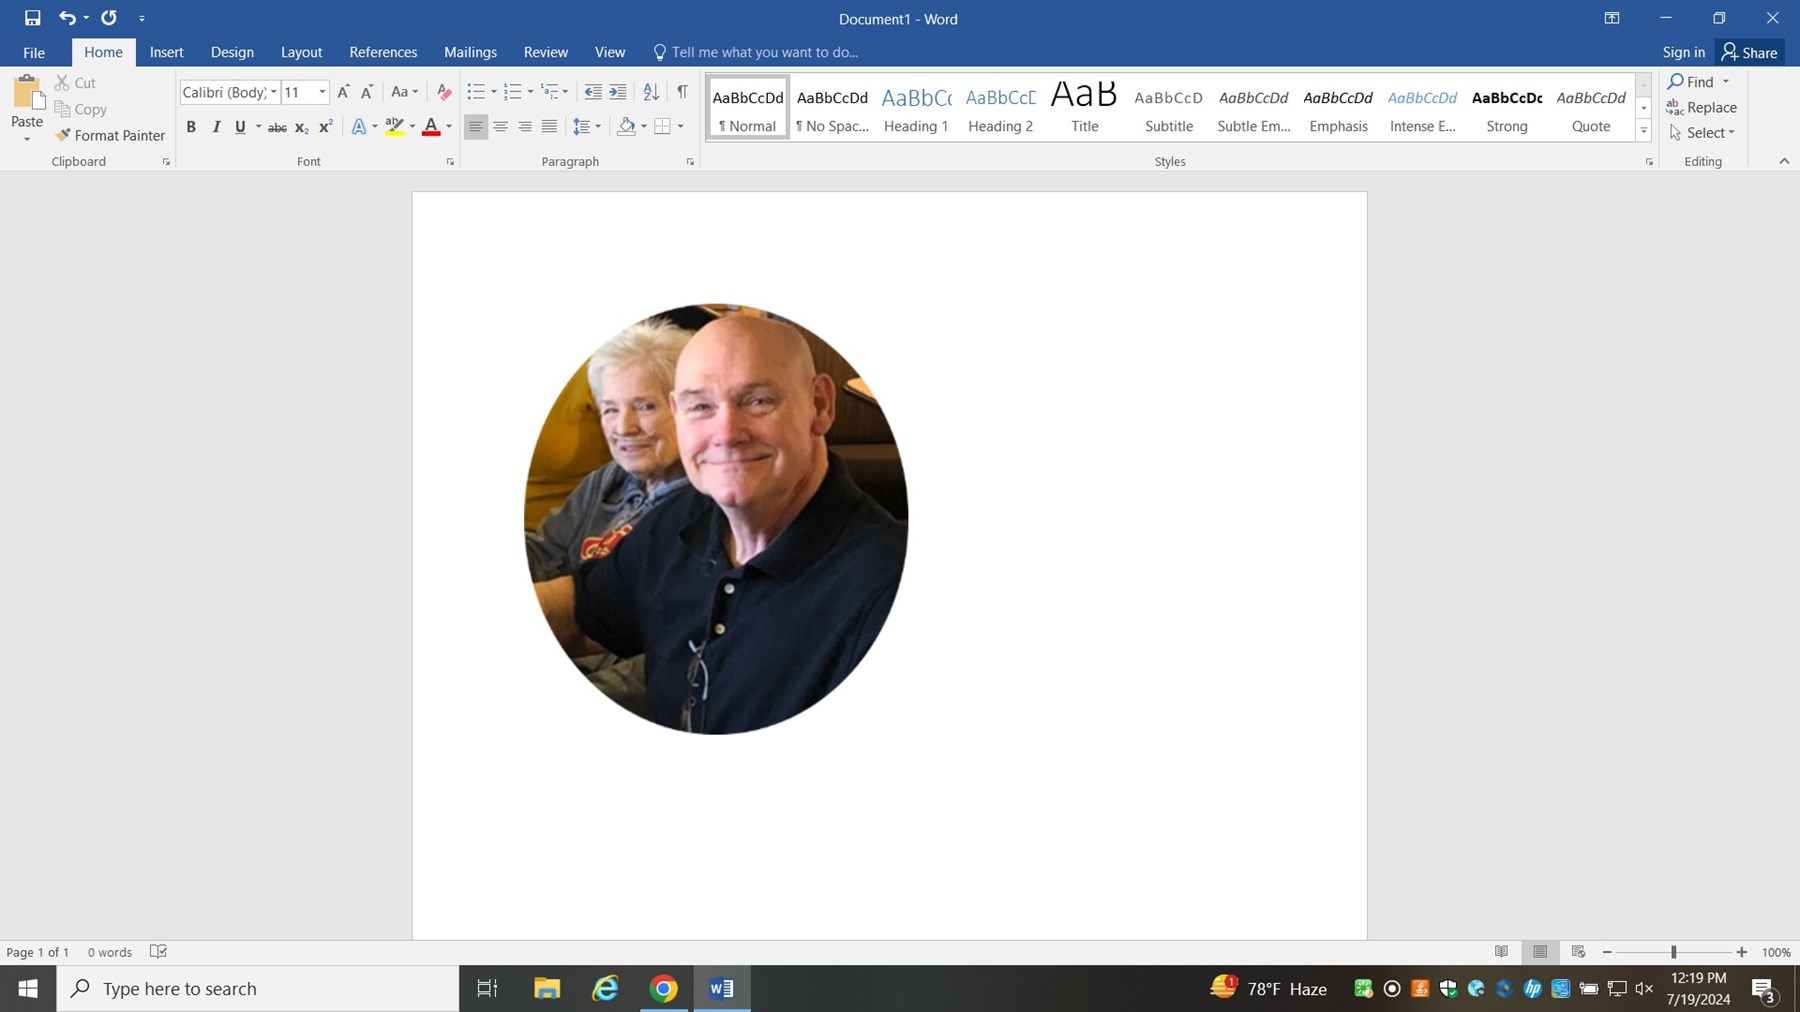This screenshot has height=1012, width=1800.
Task: Click the Save icon in title bar
Action: [32, 18]
